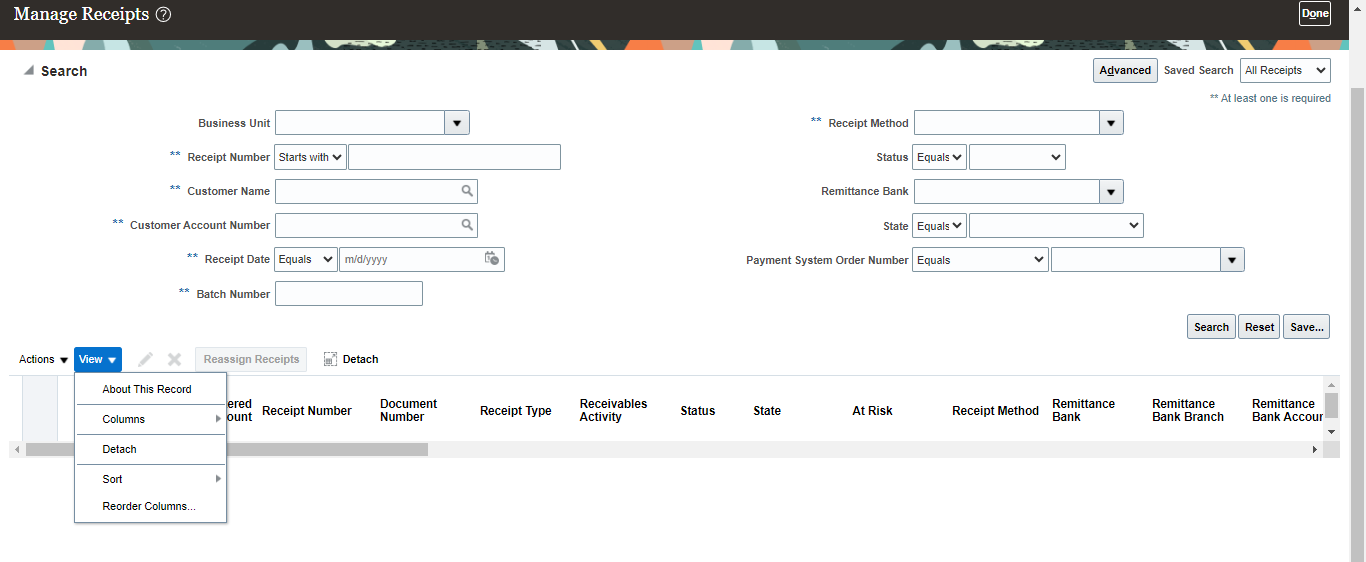Image resolution: width=1366 pixels, height=562 pixels.
Task: Click the Business Unit input field
Action: tap(360, 123)
